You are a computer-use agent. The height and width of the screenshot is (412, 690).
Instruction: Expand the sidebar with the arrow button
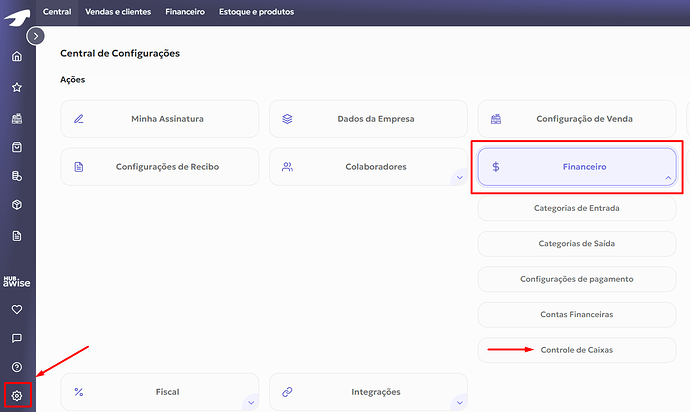tap(36, 36)
